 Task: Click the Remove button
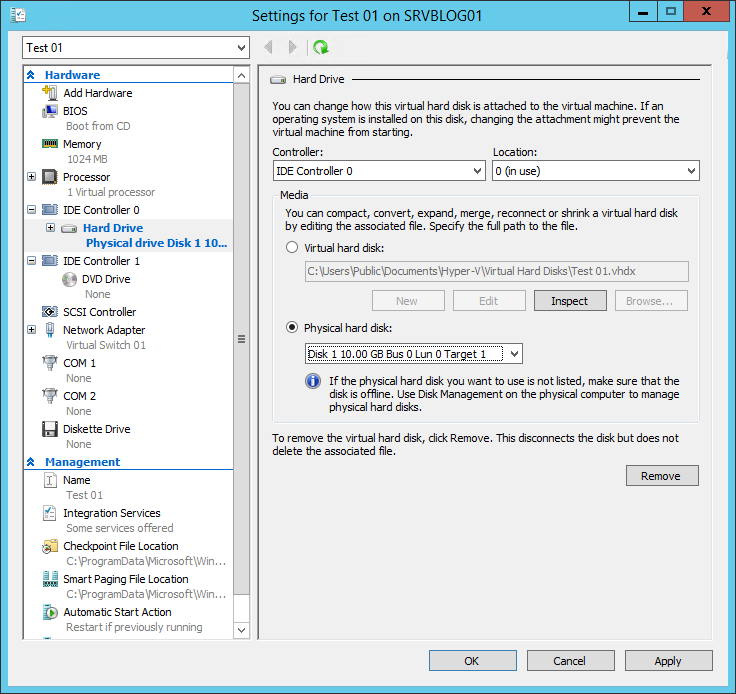tap(662, 476)
